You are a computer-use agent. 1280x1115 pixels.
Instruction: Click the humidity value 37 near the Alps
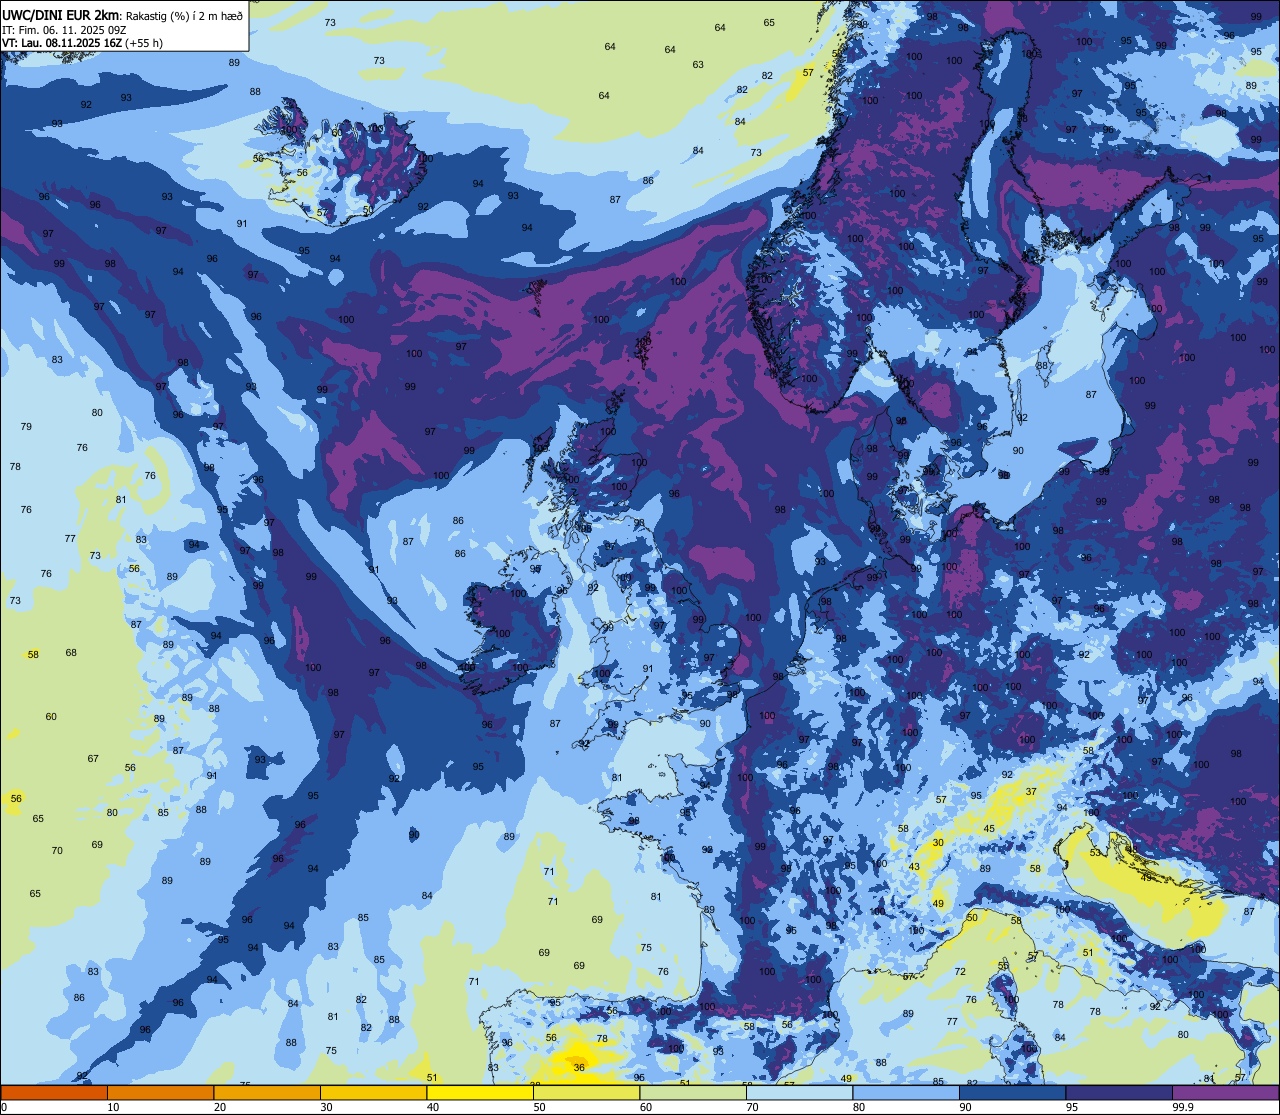pyautogui.click(x=1031, y=791)
